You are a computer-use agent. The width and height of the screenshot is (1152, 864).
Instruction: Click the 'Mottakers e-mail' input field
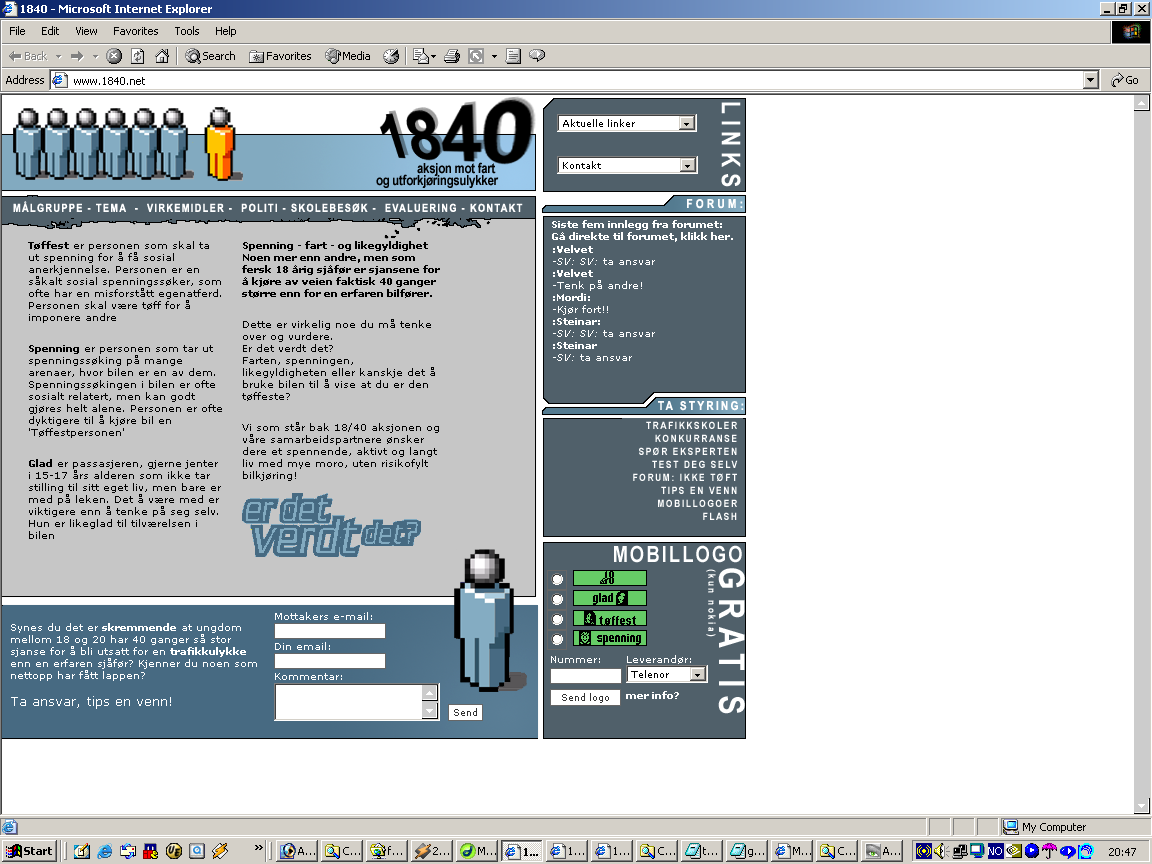330,631
